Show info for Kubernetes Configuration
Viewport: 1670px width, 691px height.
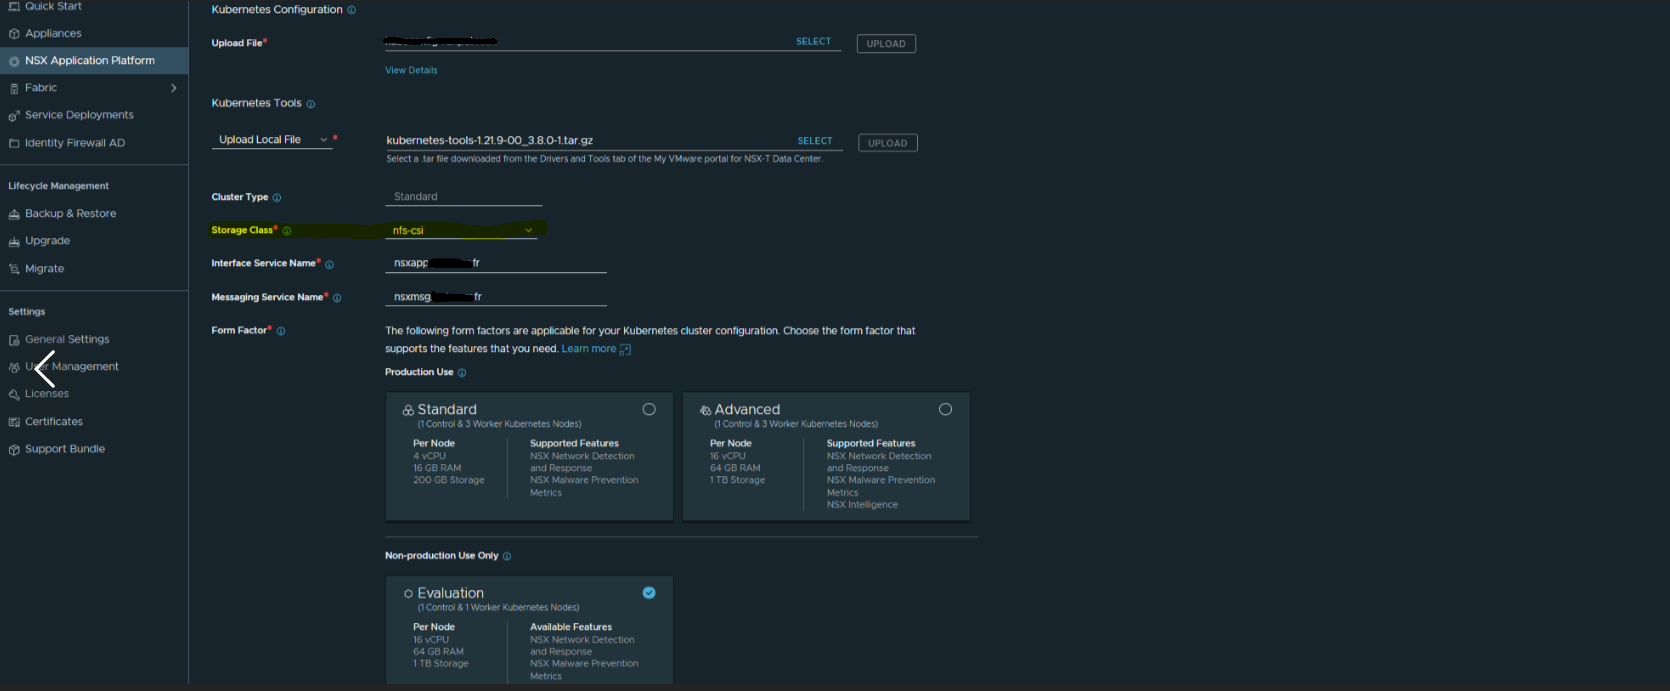(x=351, y=10)
